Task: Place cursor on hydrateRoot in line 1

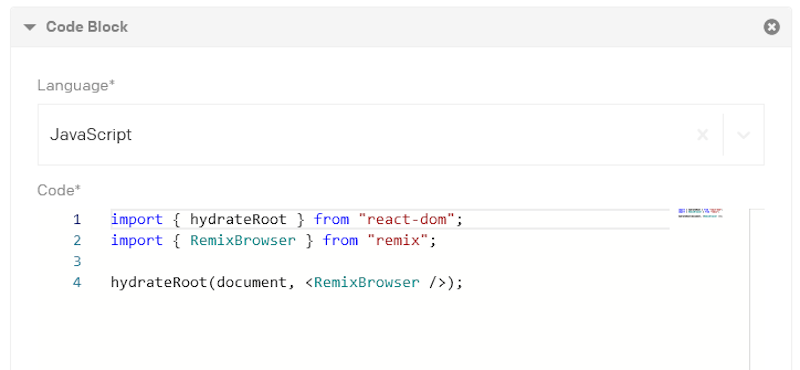Action: click(x=238, y=220)
